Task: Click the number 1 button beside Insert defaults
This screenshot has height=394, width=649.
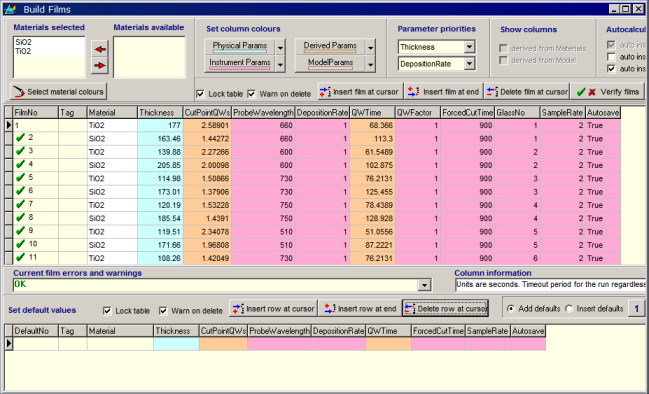Action: [x=637, y=308]
